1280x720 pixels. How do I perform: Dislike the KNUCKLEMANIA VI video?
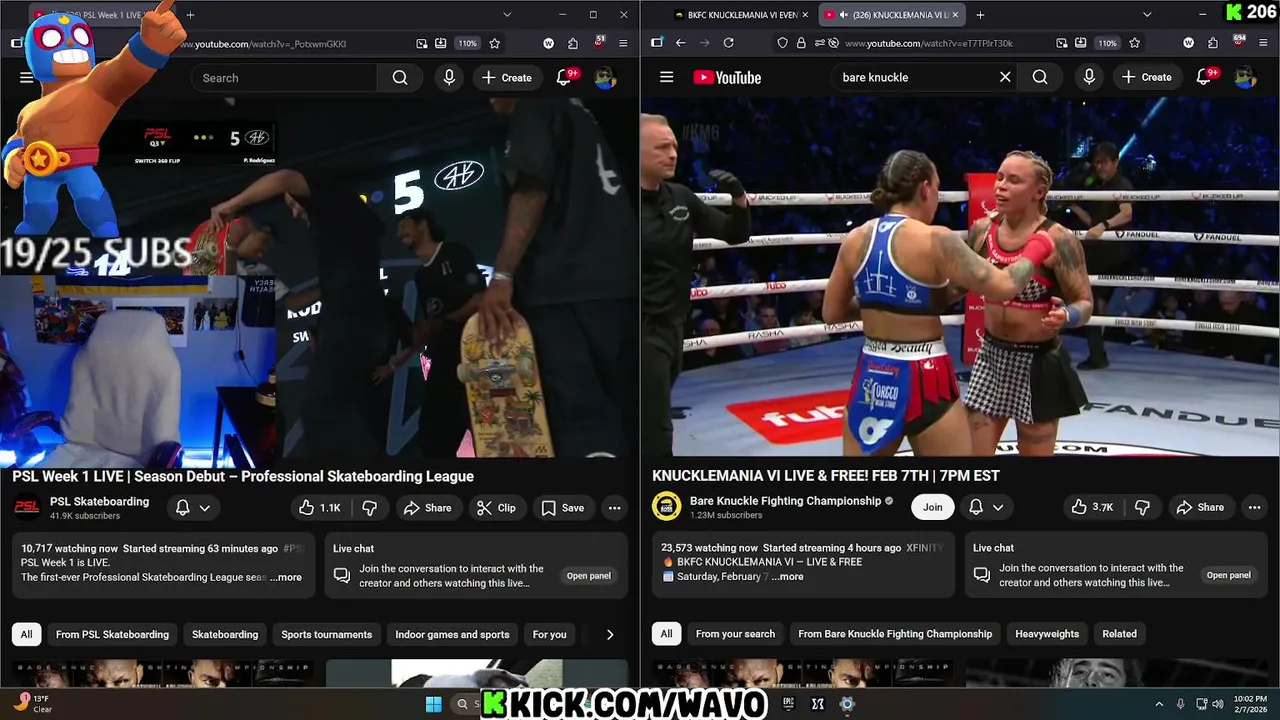pos(1142,507)
